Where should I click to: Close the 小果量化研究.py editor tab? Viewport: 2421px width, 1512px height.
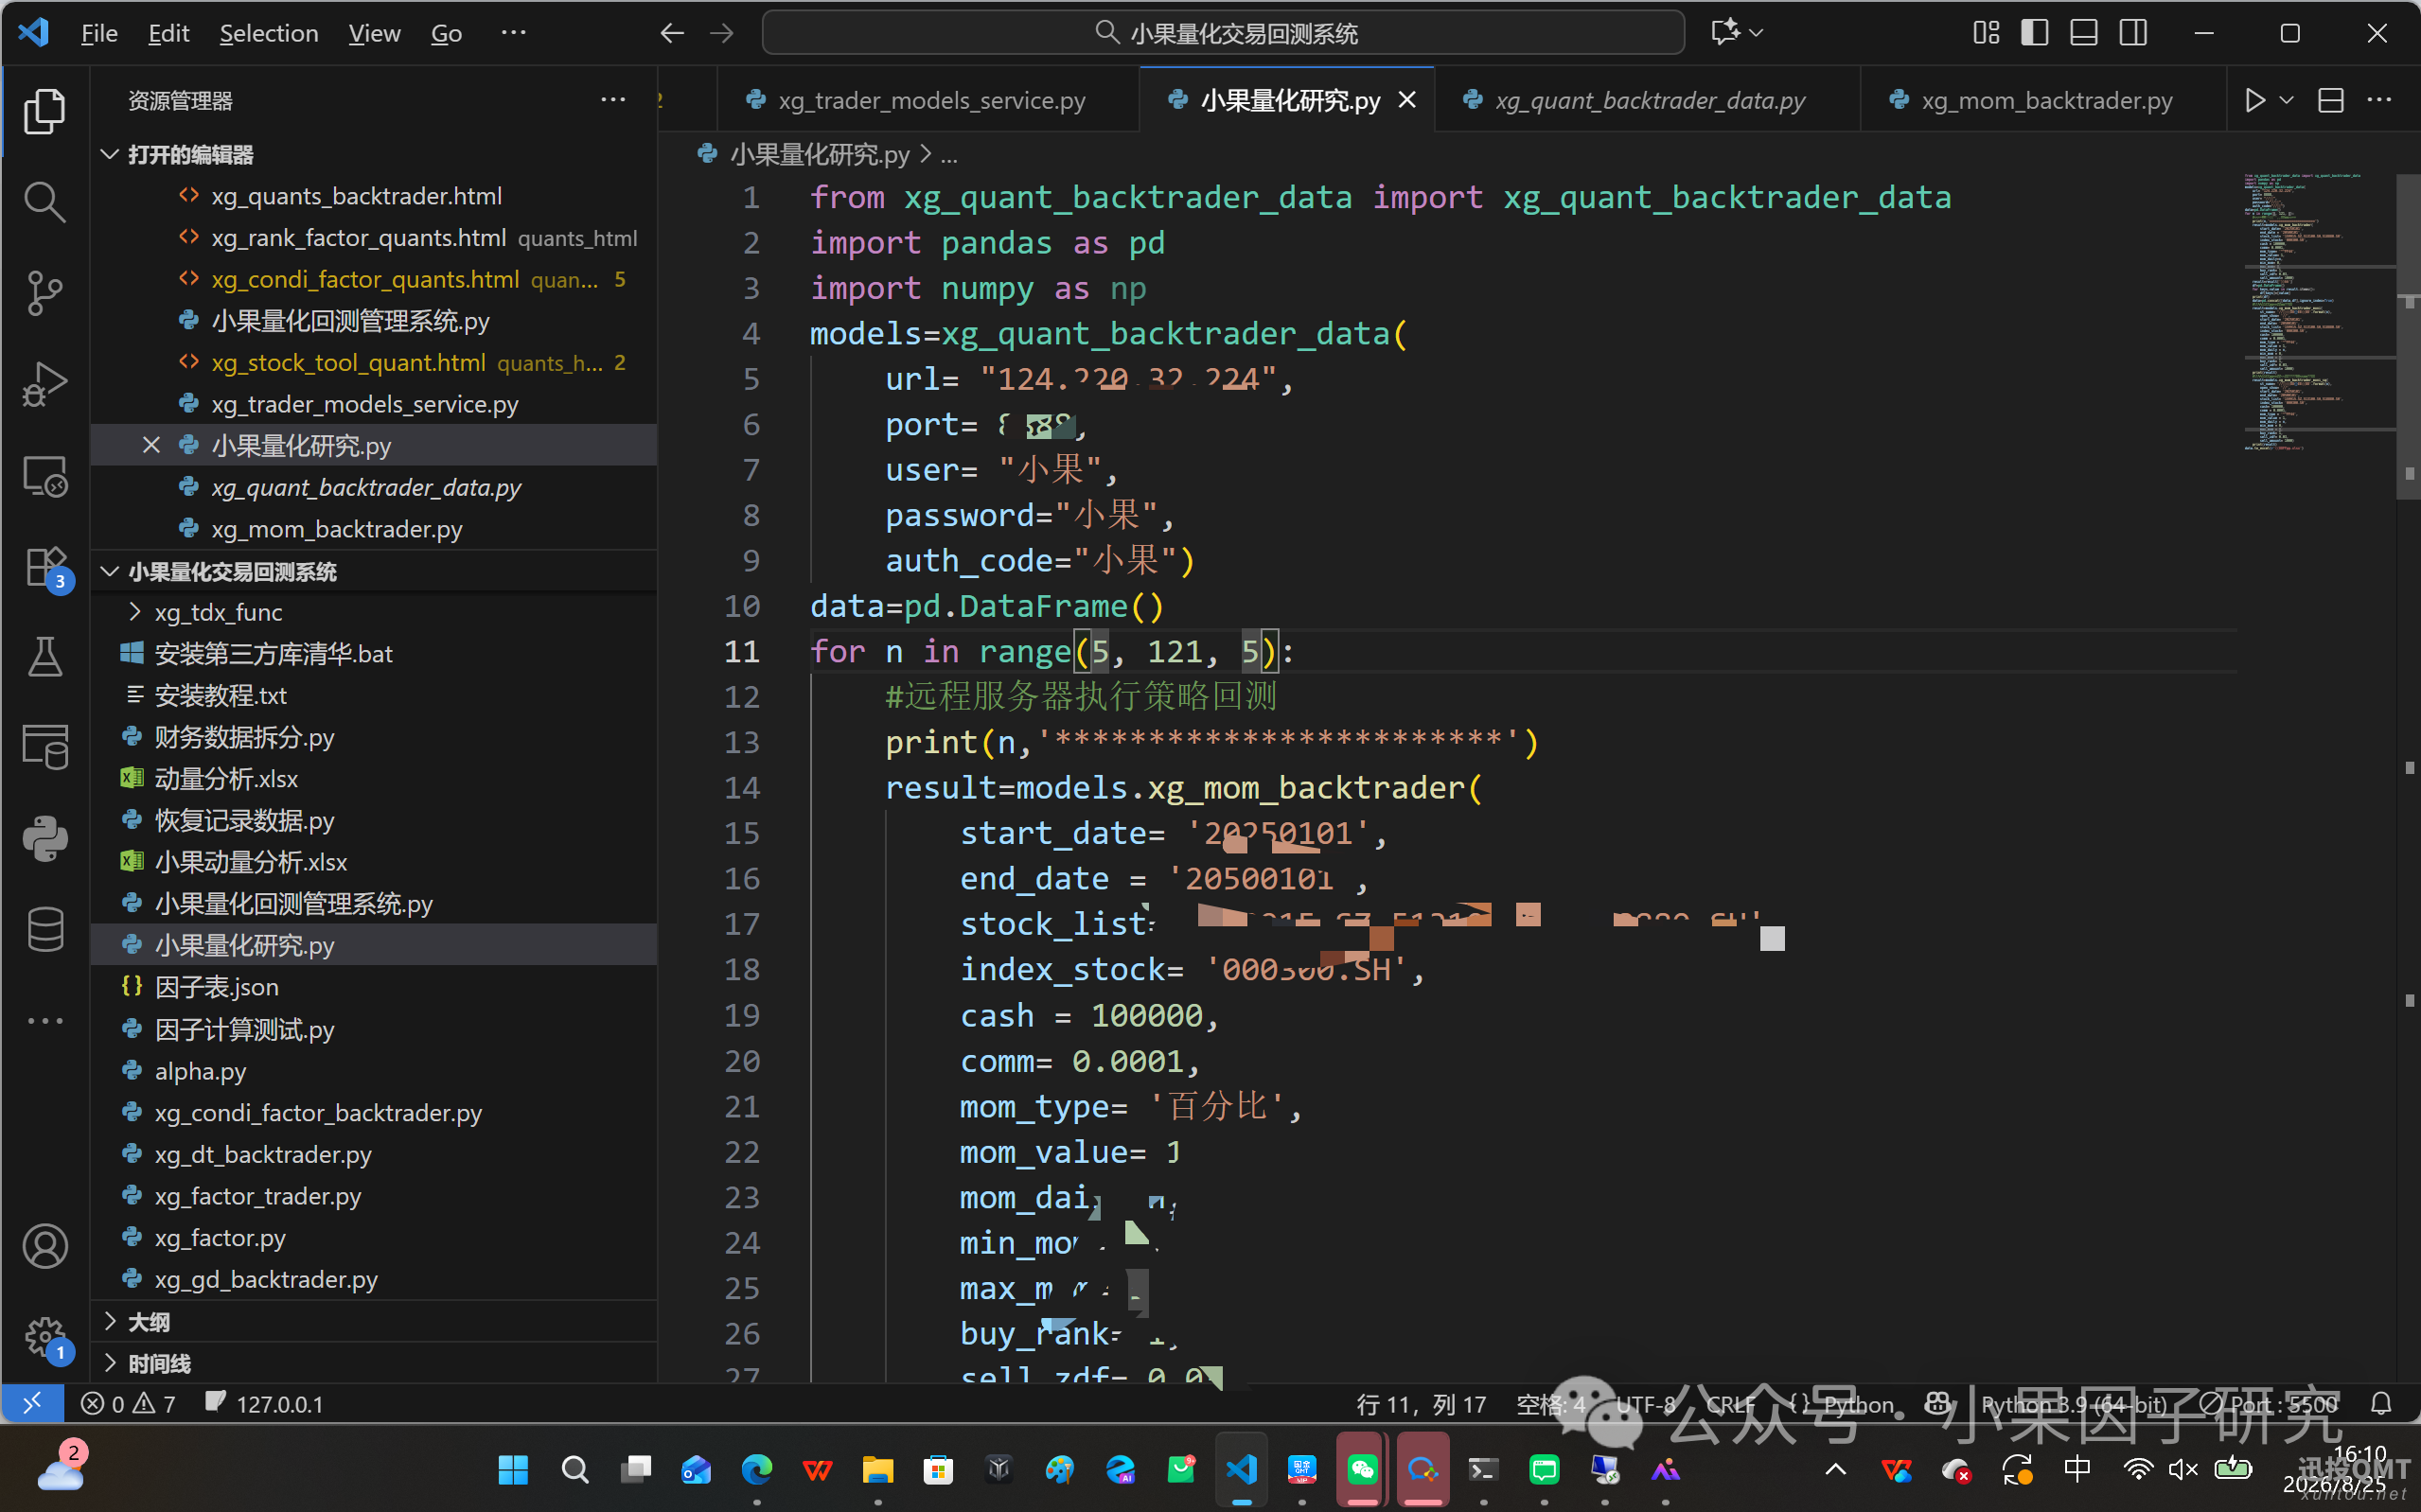point(1407,100)
